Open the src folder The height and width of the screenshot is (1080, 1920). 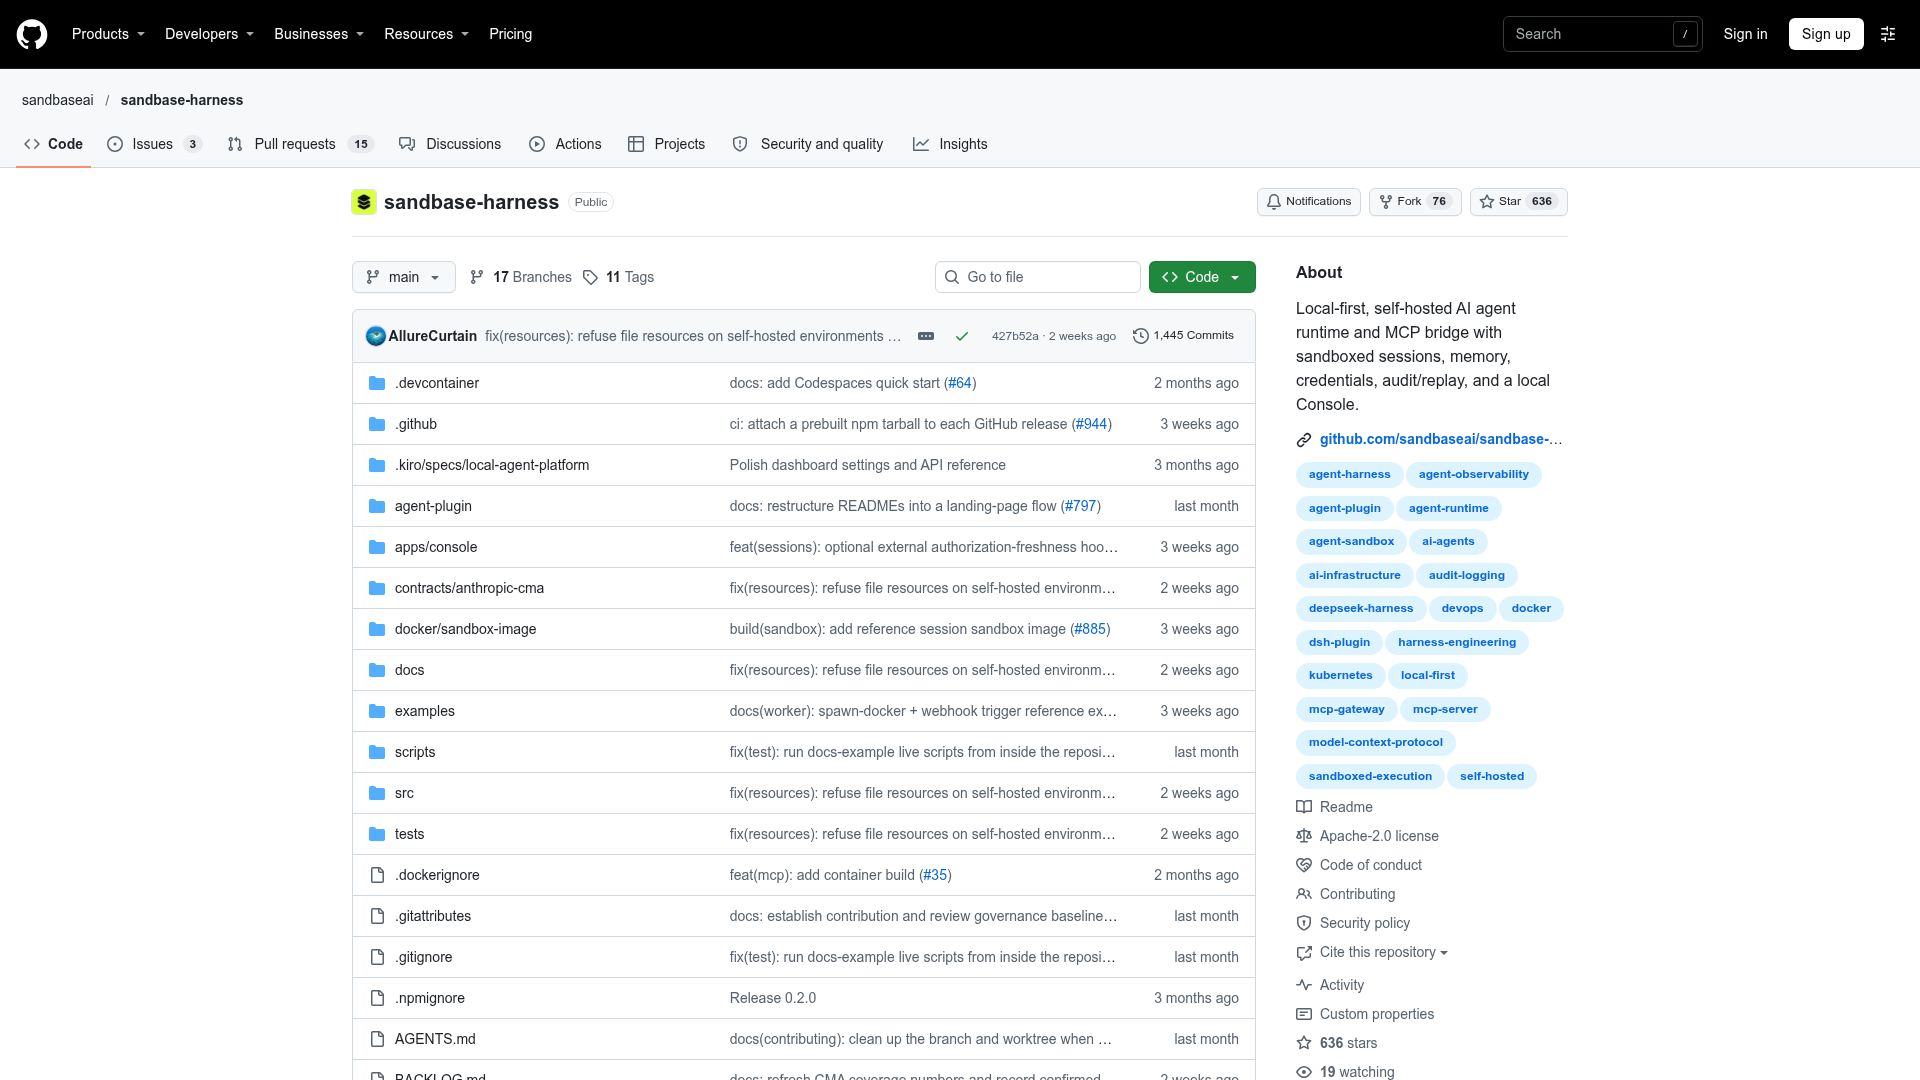404,793
